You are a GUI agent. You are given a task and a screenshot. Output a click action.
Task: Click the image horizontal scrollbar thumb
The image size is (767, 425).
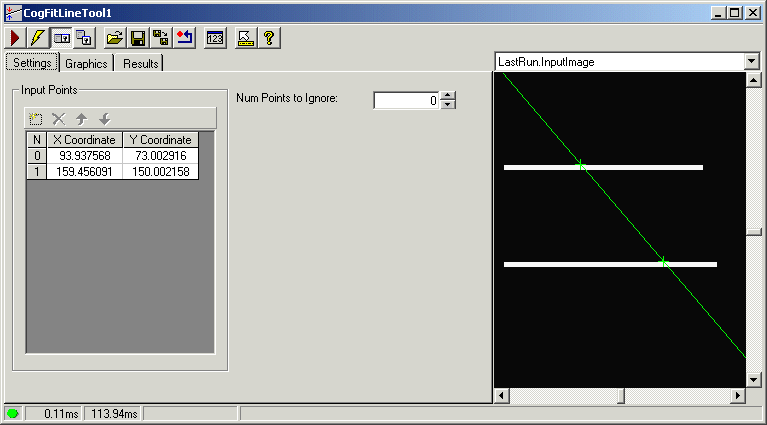pos(620,396)
